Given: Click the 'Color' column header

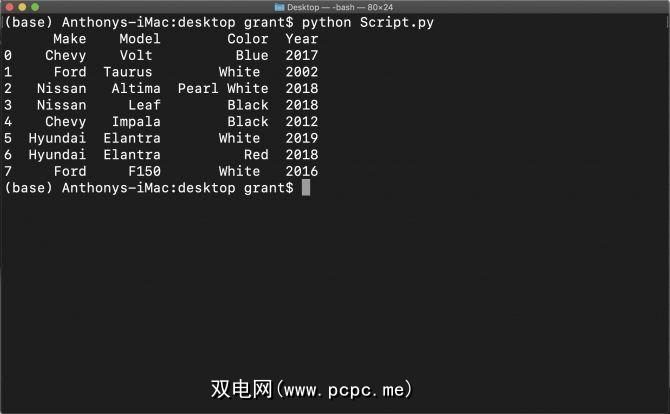Looking at the screenshot, I should (248, 39).
